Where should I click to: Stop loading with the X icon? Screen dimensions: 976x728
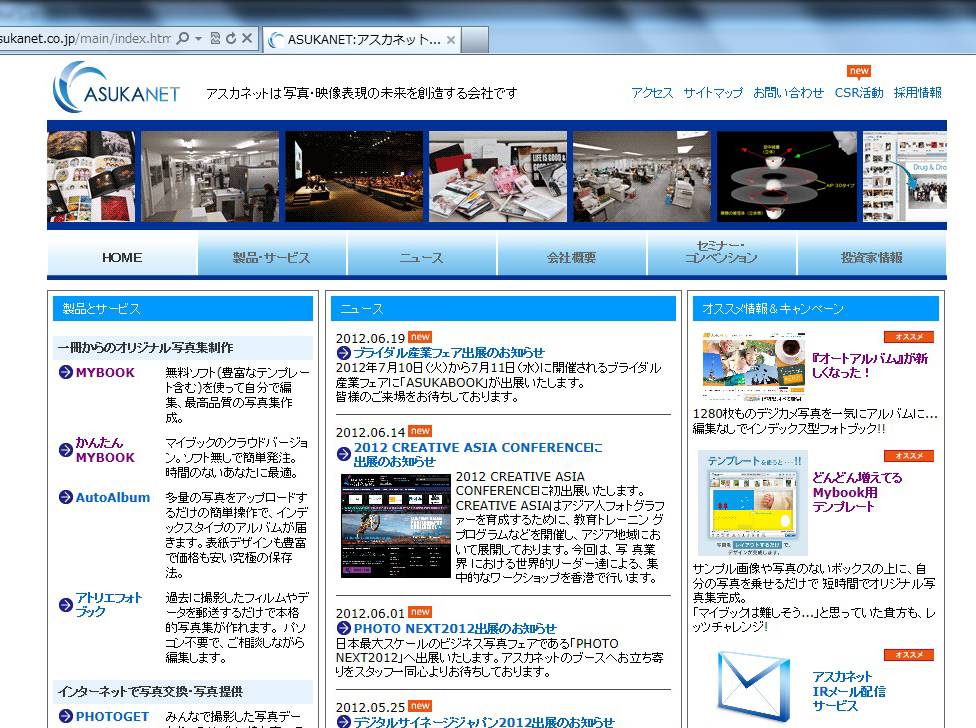click(x=247, y=39)
